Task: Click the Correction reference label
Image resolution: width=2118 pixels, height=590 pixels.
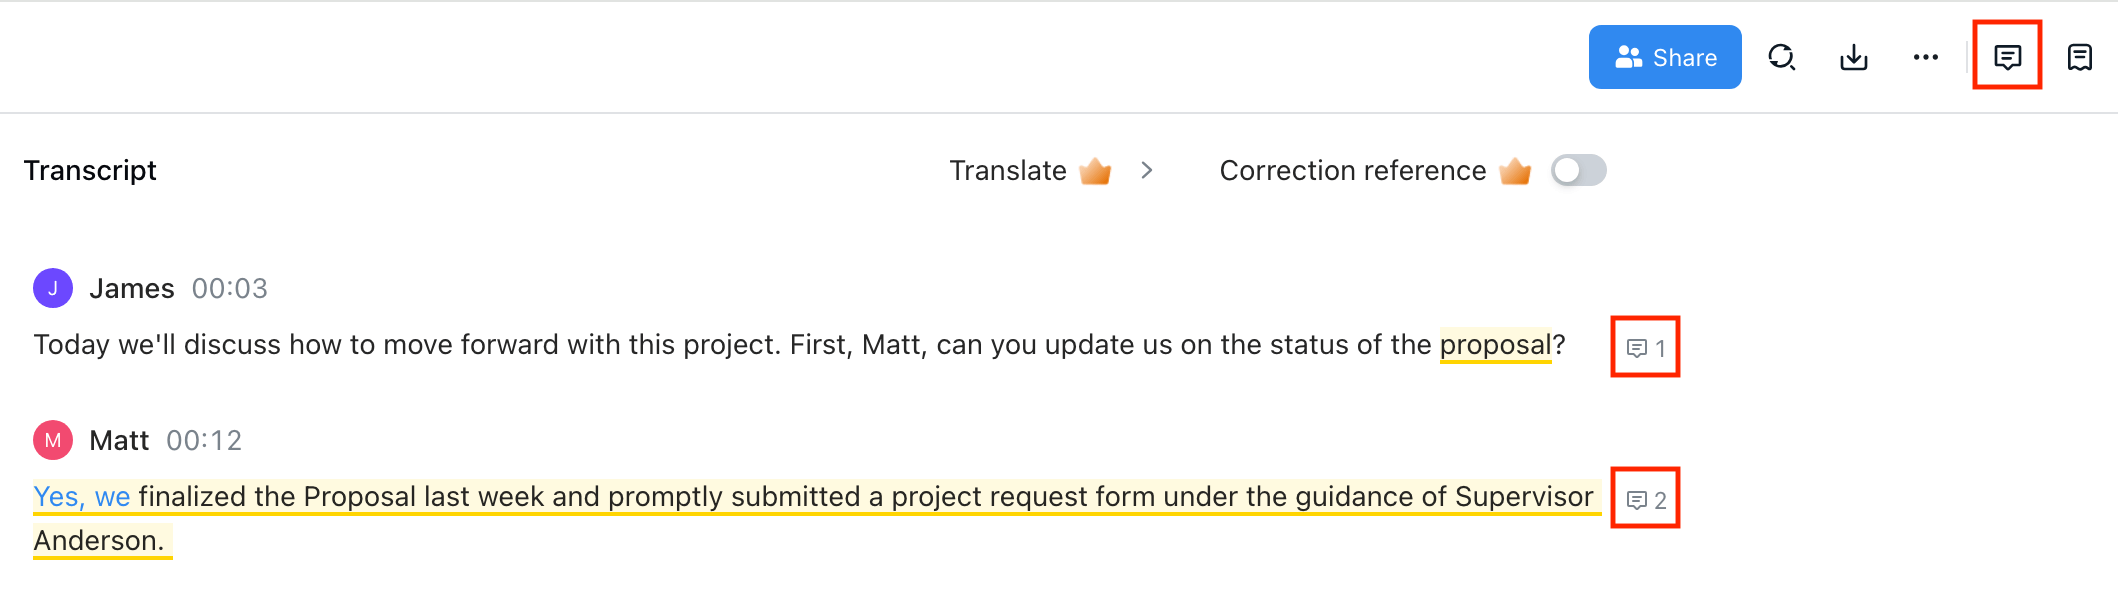Action: coord(1352,170)
